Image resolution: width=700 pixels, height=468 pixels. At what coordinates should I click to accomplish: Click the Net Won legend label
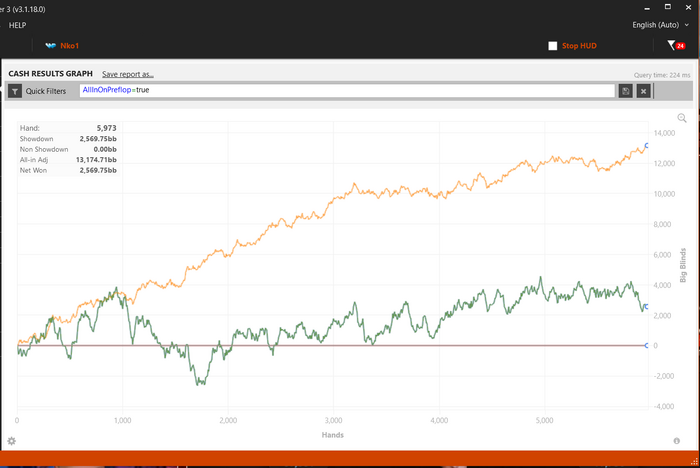coord(33,170)
